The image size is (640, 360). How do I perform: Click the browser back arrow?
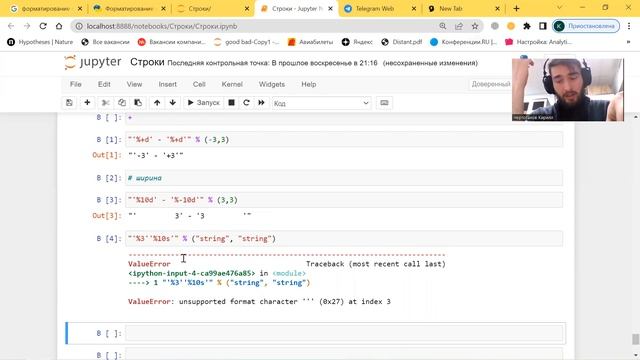click(x=11, y=26)
